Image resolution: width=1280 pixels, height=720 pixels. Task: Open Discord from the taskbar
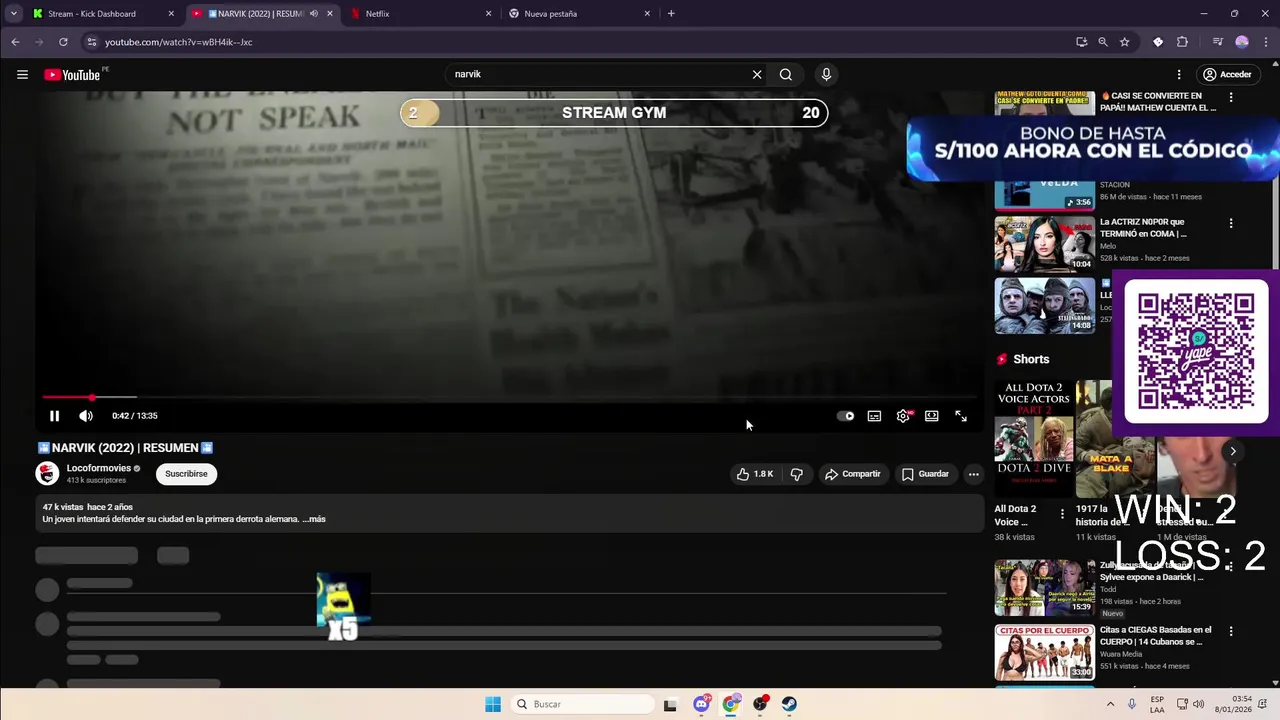tap(702, 704)
